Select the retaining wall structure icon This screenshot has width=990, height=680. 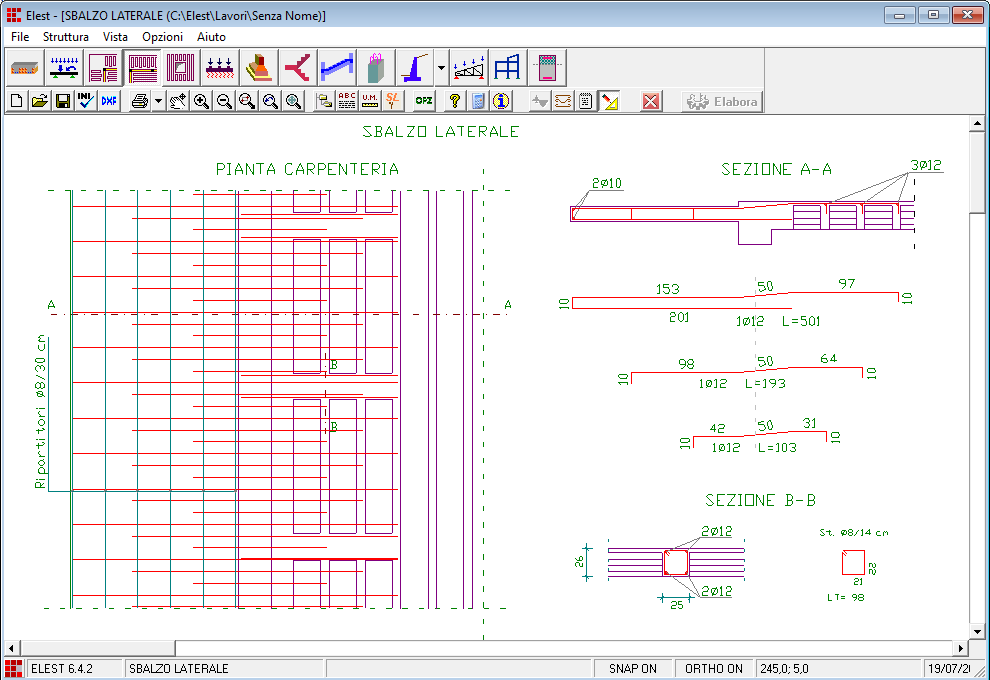tap(415, 68)
